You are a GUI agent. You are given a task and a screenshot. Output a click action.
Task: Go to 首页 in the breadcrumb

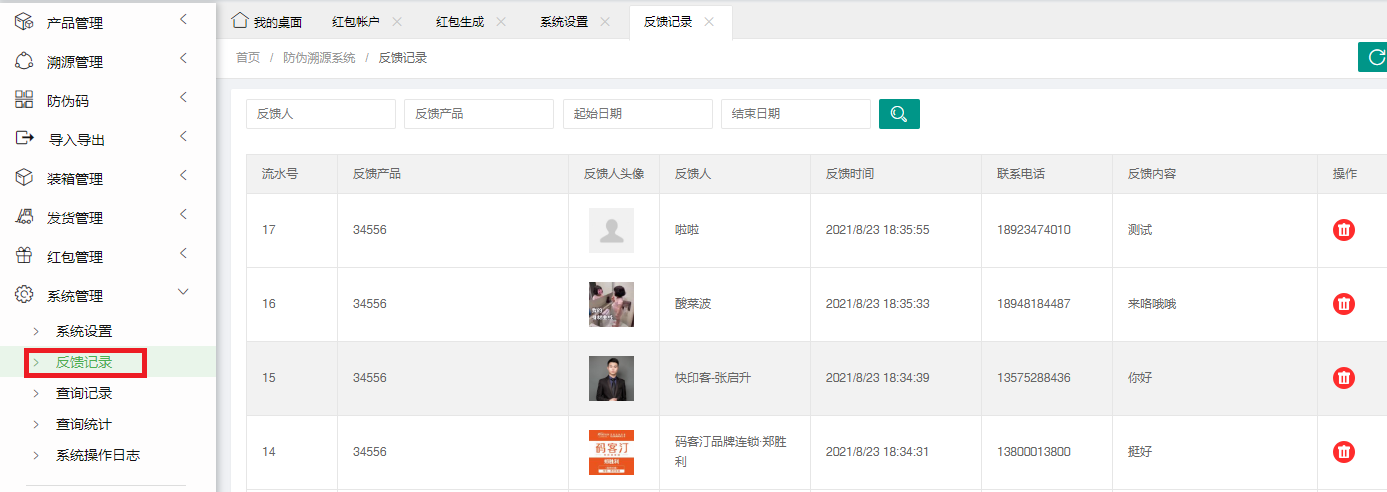248,58
